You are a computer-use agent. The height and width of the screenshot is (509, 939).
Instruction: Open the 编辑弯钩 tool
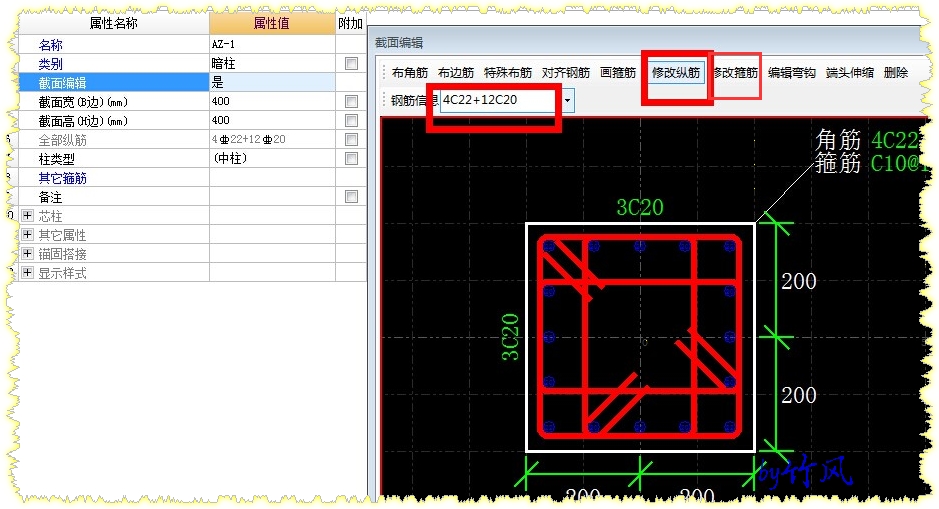(x=792, y=72)
